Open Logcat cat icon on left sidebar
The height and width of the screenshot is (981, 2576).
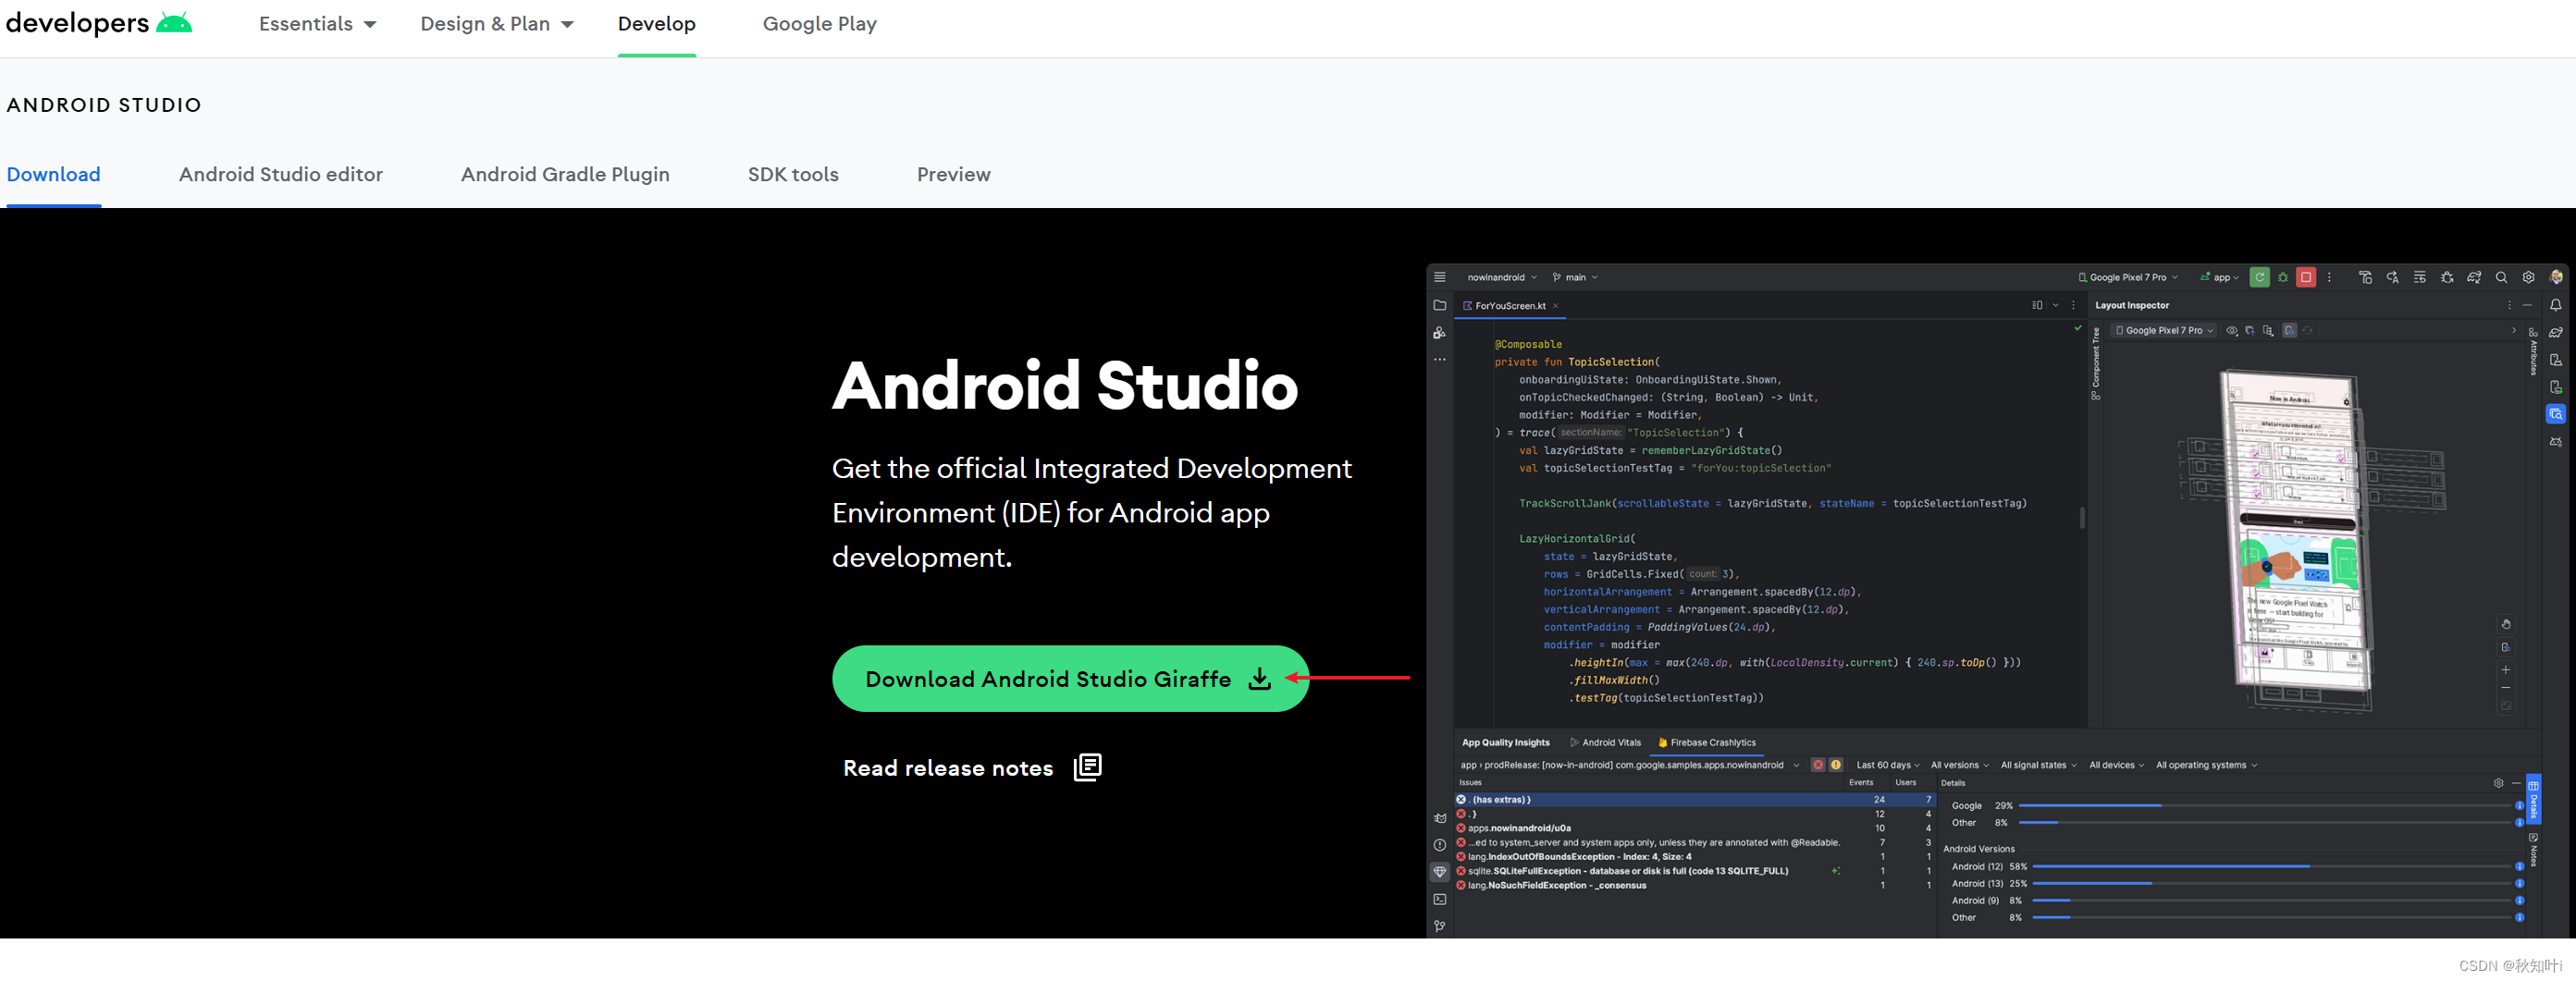coord(1440,818)
